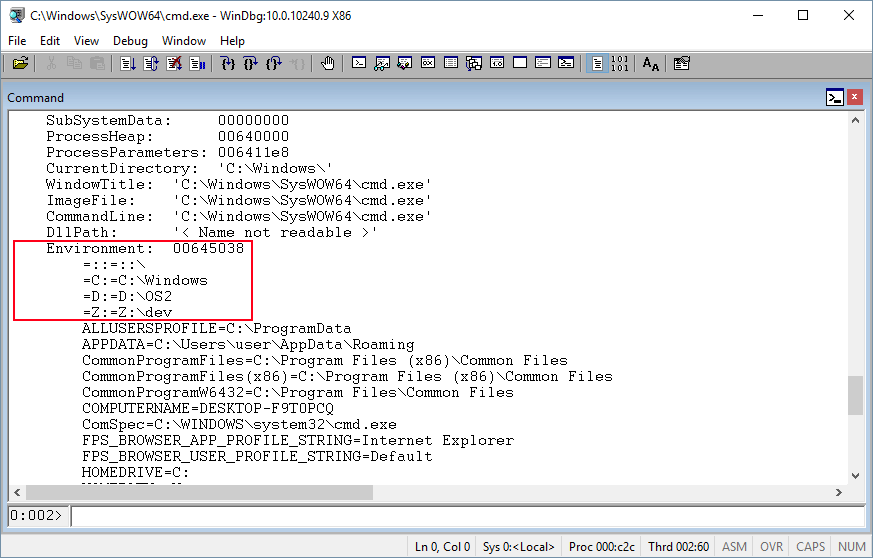Open the Font settings icon
873x558 pixels.
pyautogui.click(x=651, y=64)
